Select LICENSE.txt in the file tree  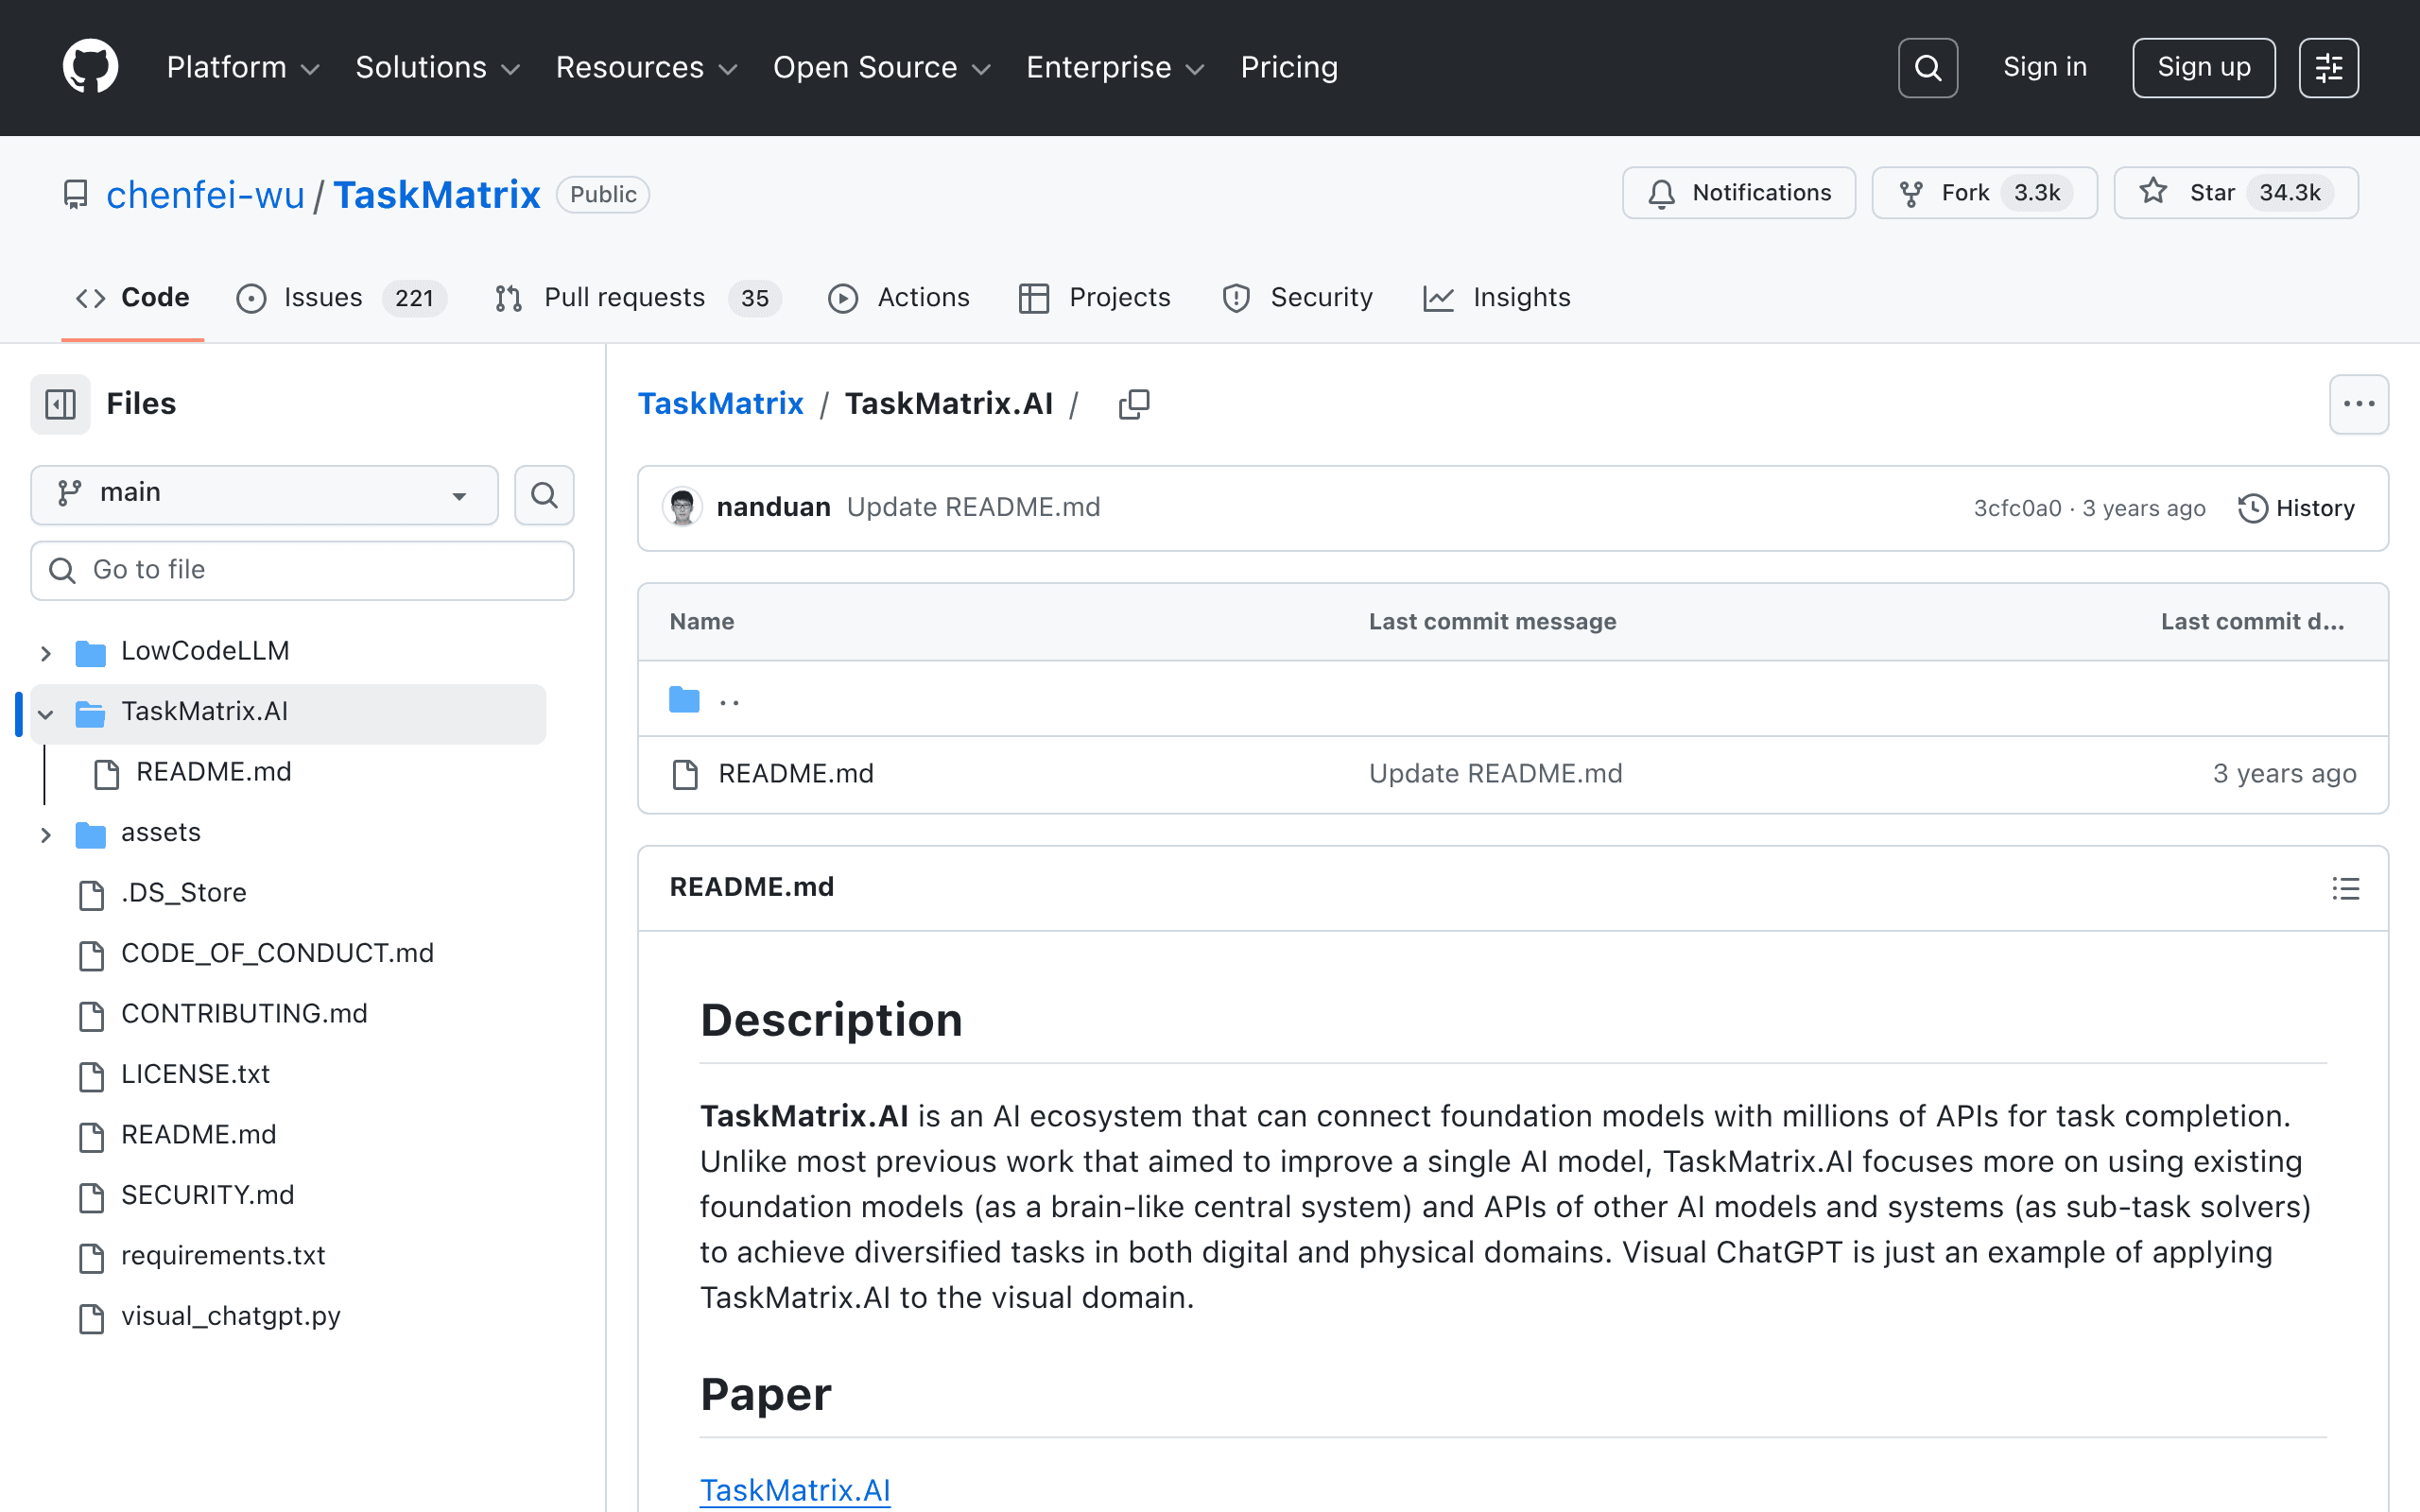coord(195,1074)
